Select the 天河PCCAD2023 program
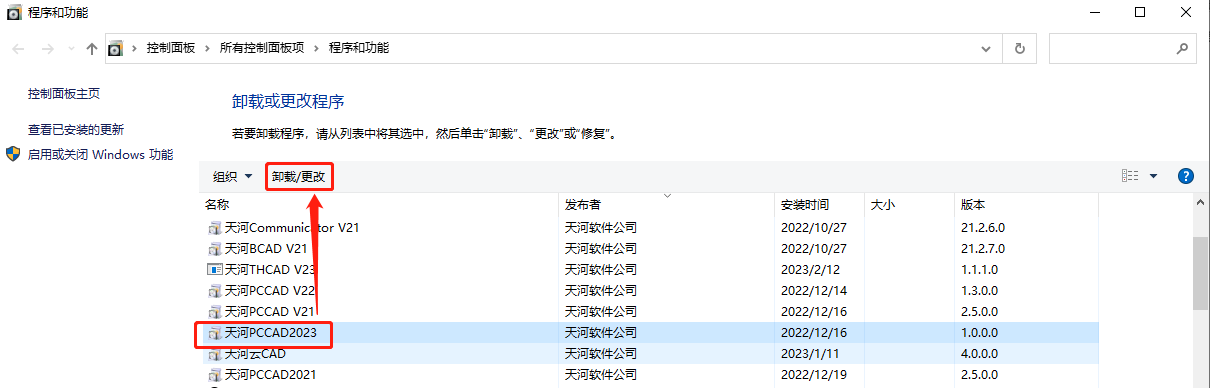The image size is (1210, 388). [x=648, y=332]
